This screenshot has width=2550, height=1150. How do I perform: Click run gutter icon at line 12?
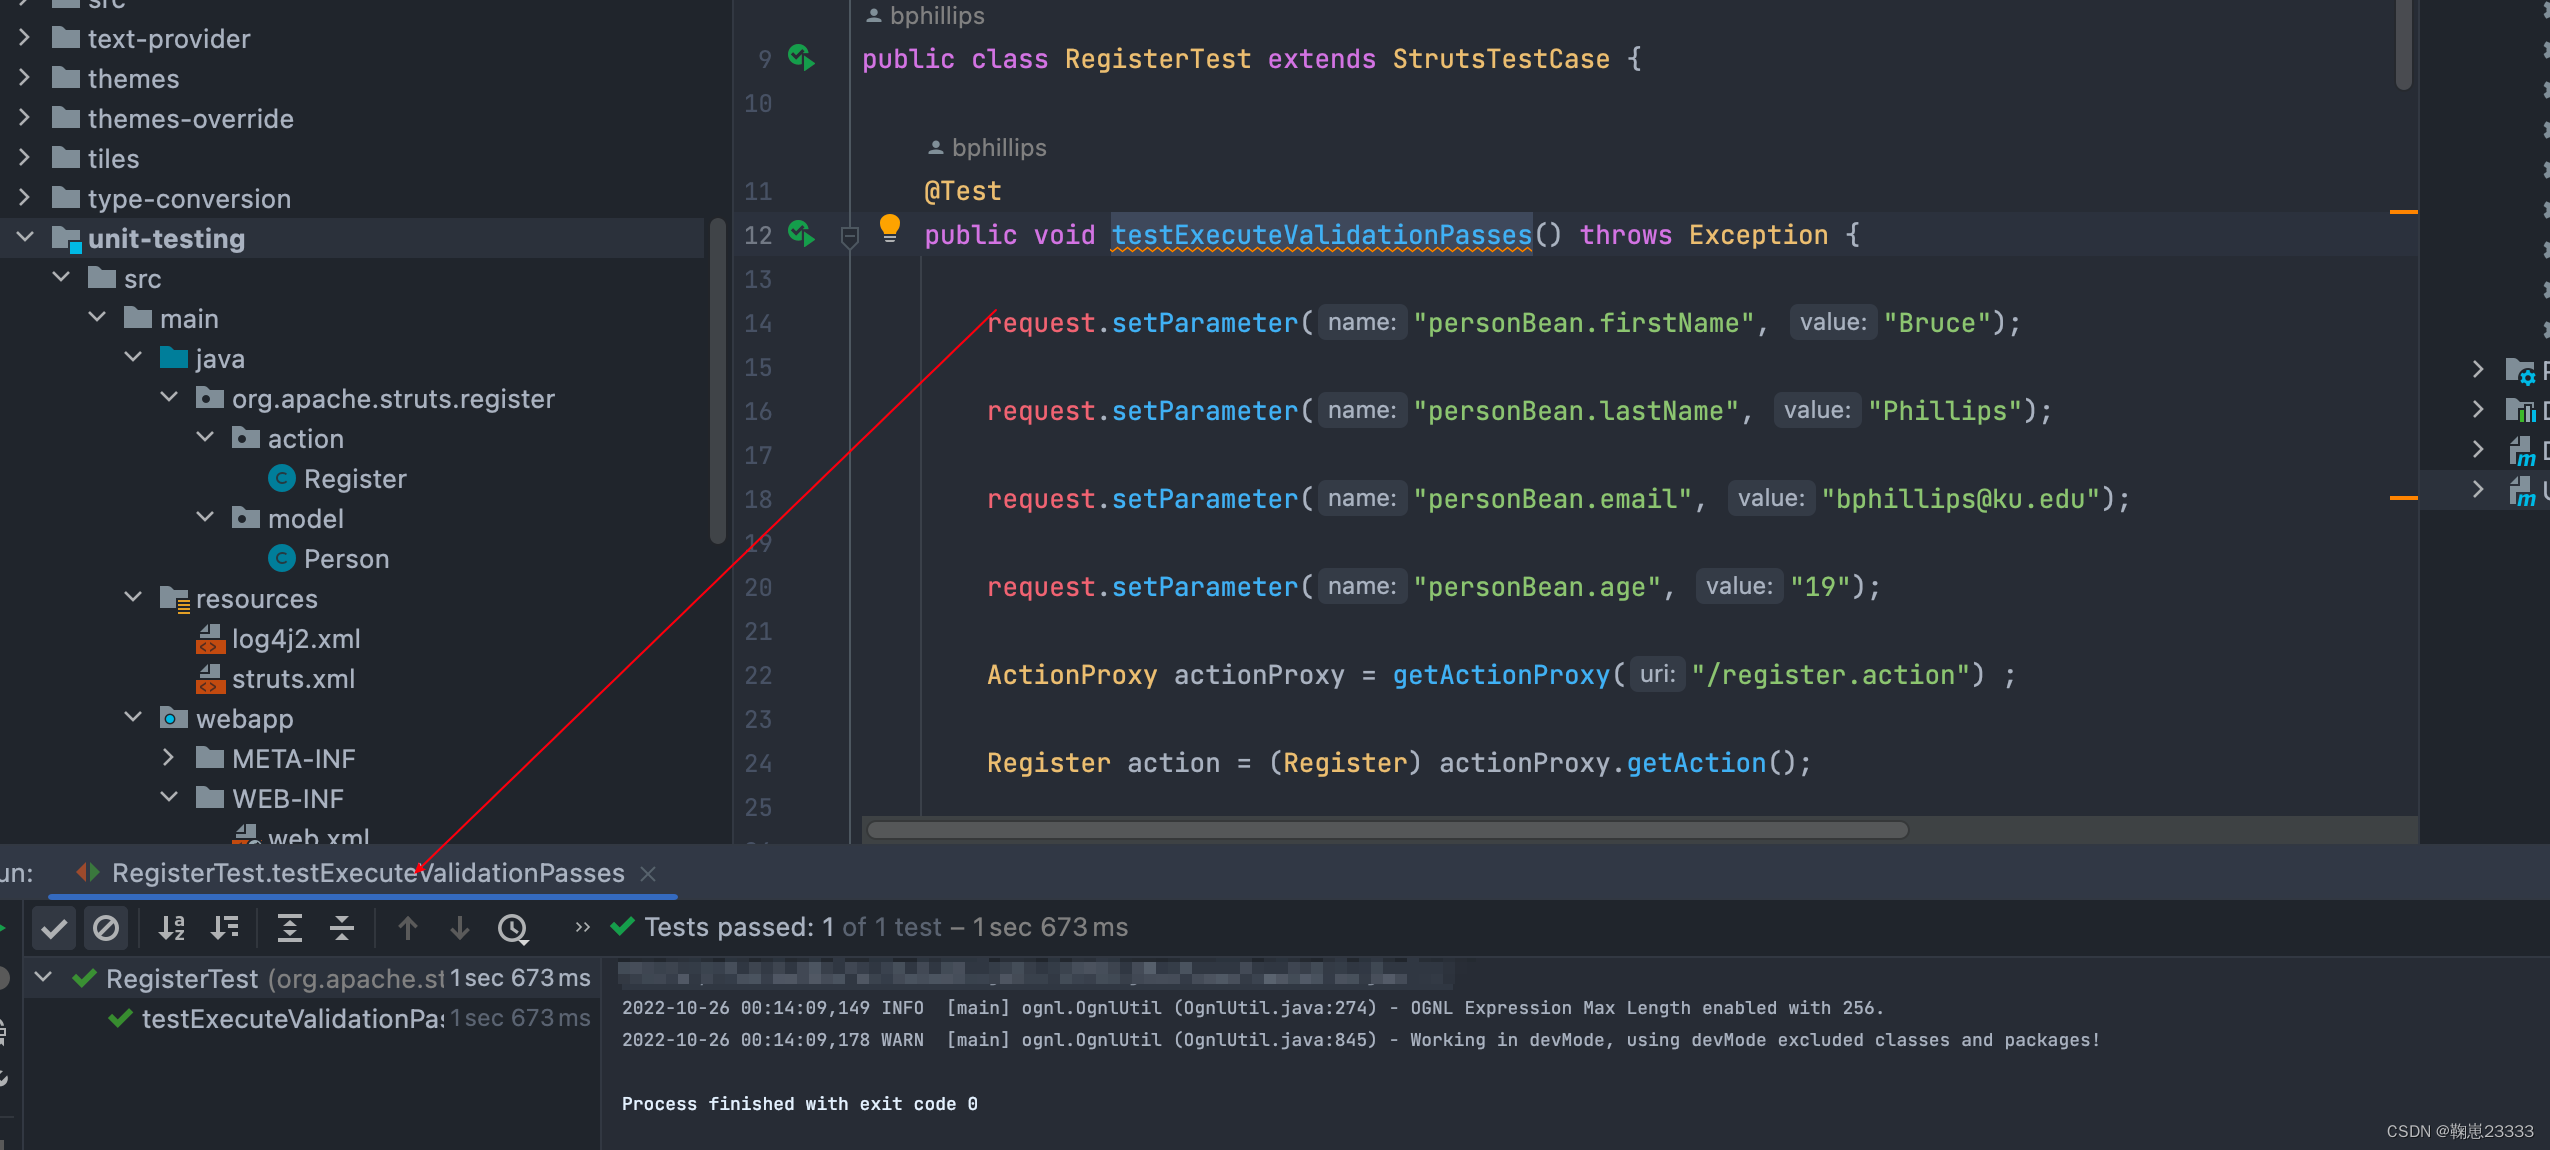[801, 234]
